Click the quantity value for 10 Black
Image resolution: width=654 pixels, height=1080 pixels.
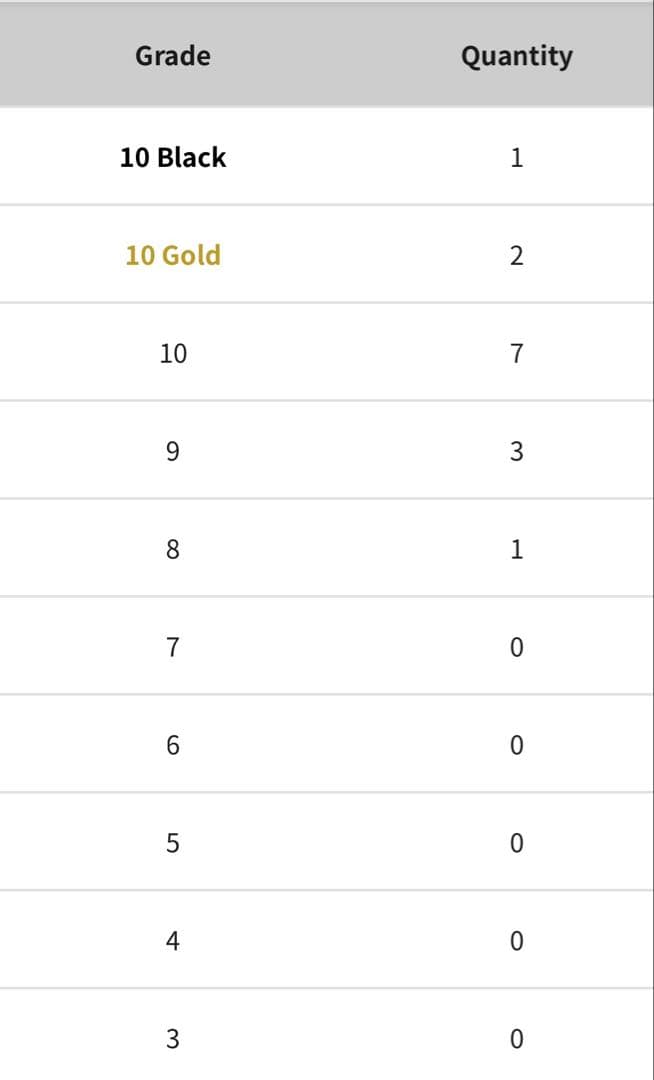516,157
